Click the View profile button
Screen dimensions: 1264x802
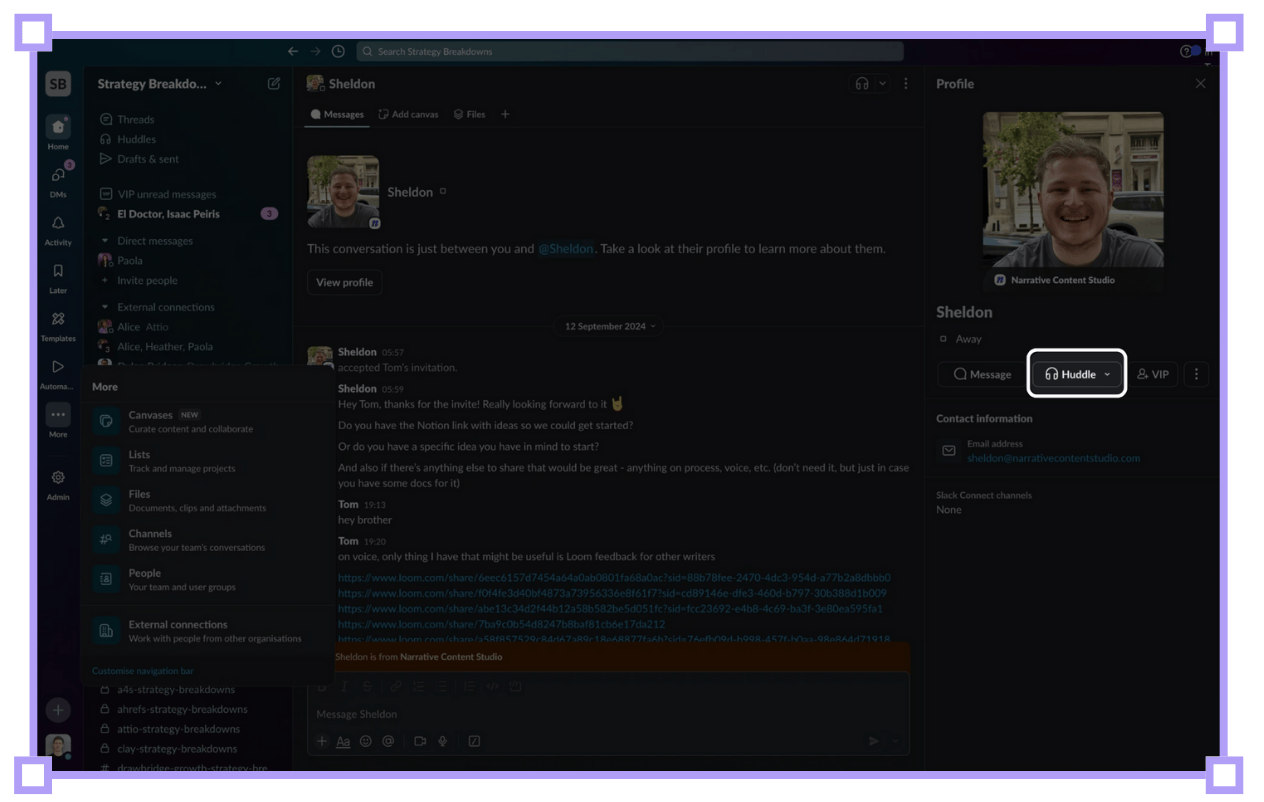(x=344, y=282)
